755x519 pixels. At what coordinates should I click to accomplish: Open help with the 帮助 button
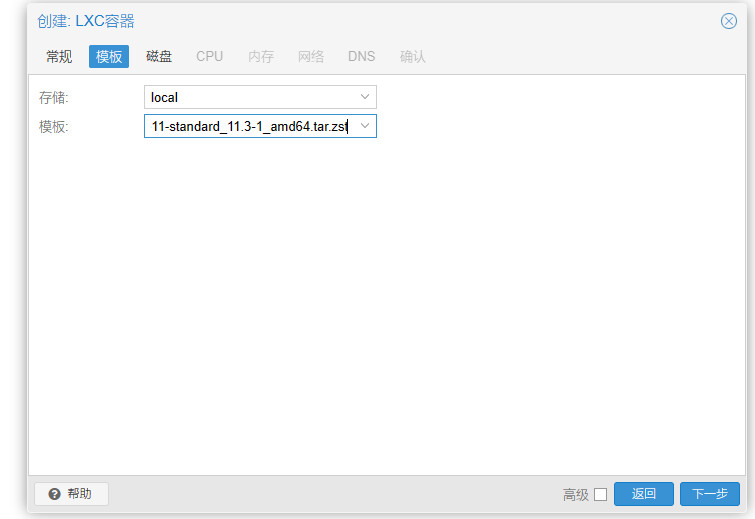[71, 493]
